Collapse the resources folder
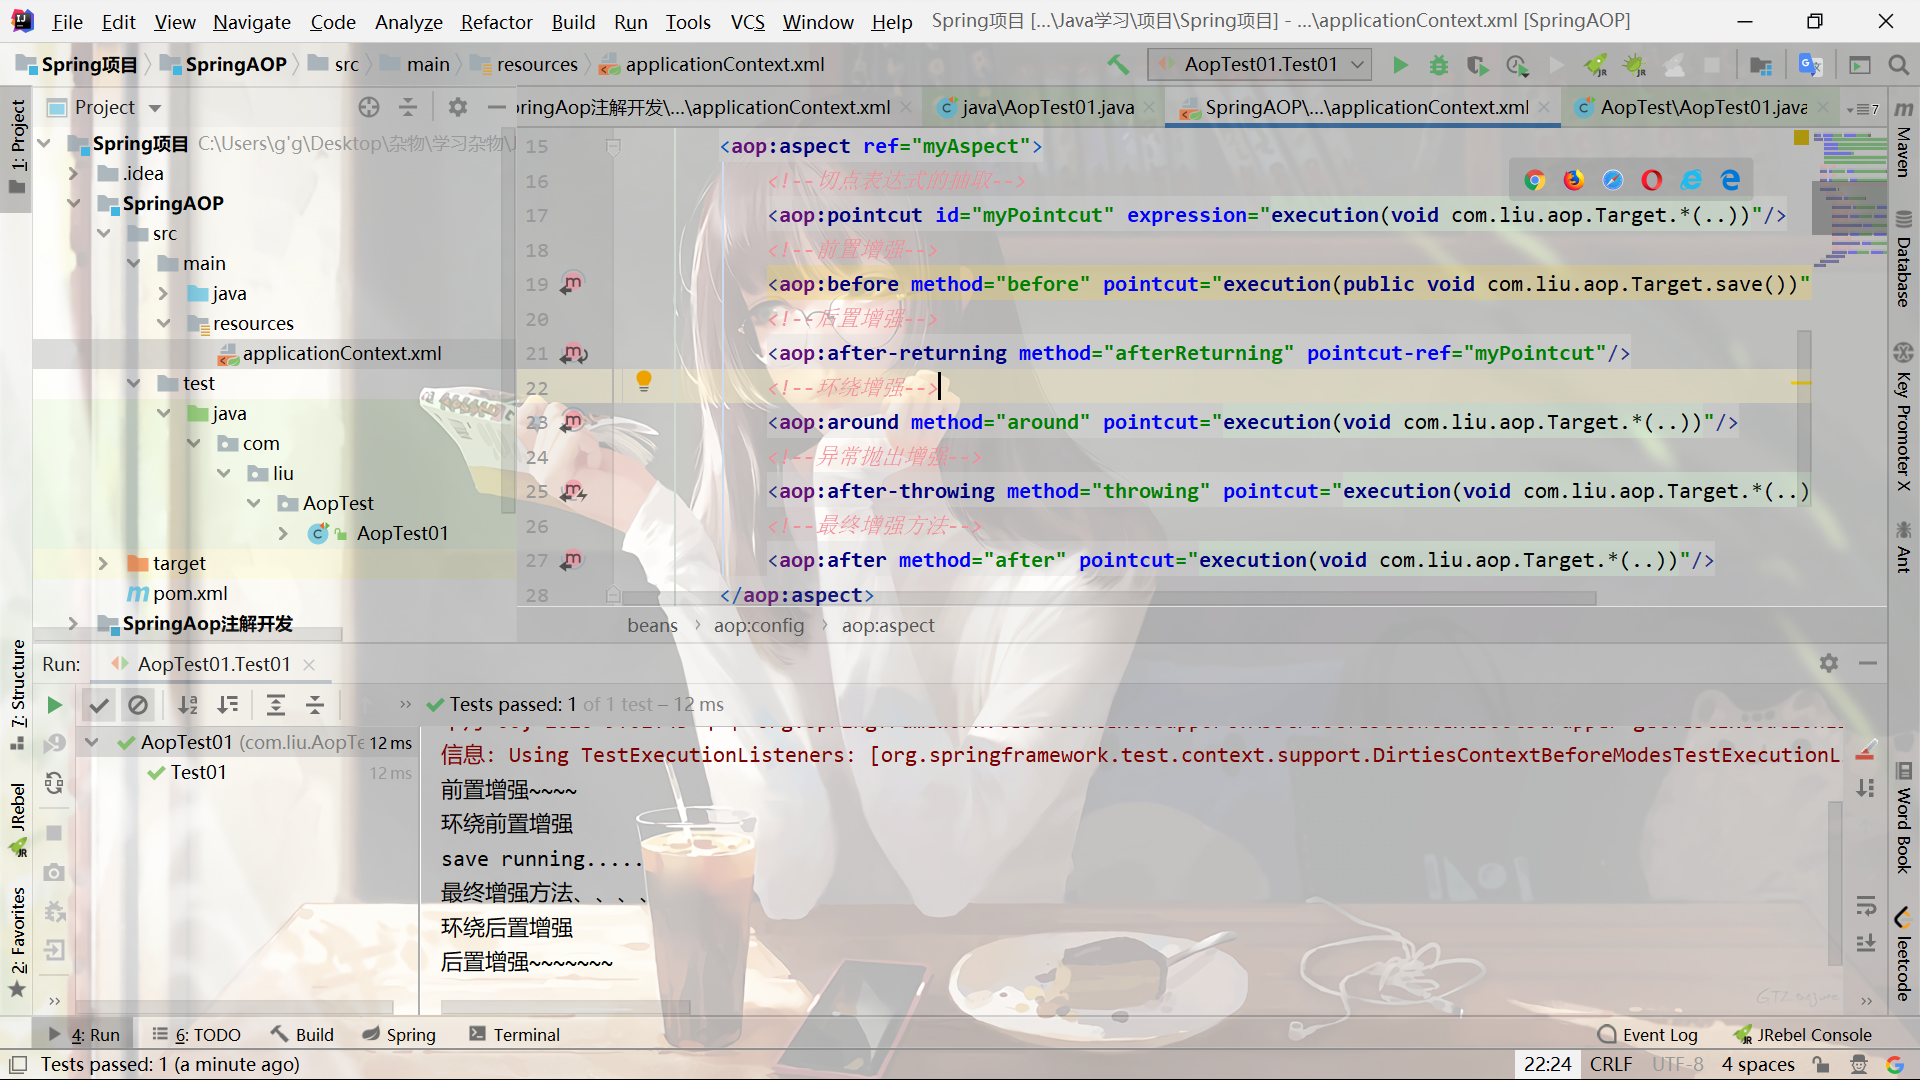The width and height of the screenshot is (1920, 1080). coord(163,324)
